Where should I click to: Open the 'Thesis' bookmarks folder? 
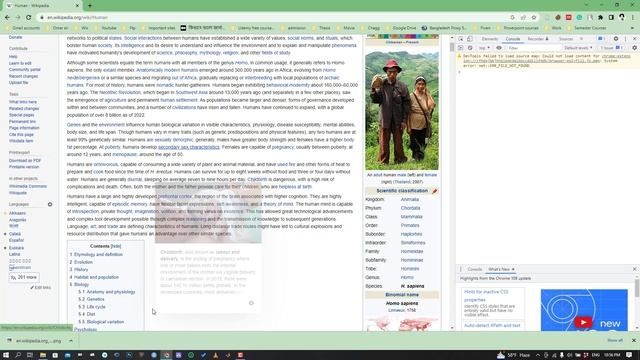click(x=321, y=28)
